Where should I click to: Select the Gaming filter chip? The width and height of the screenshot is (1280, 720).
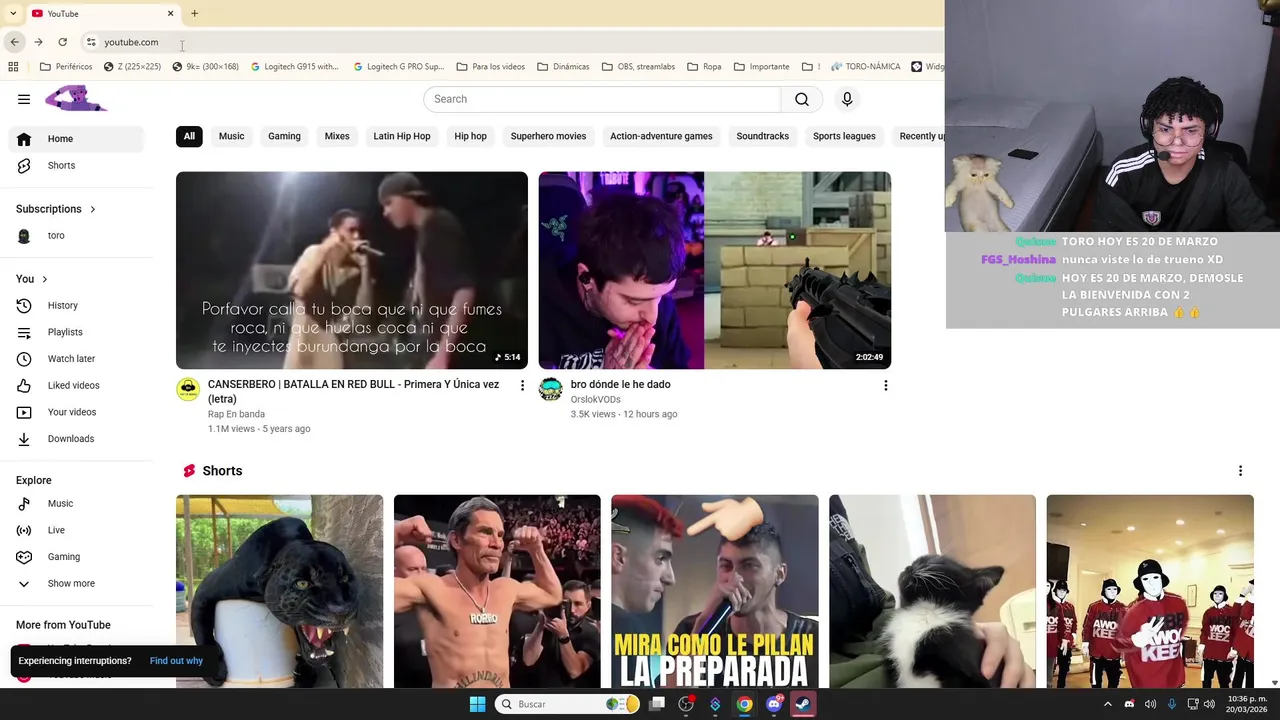pyautogui.click(x=284, y=136)
